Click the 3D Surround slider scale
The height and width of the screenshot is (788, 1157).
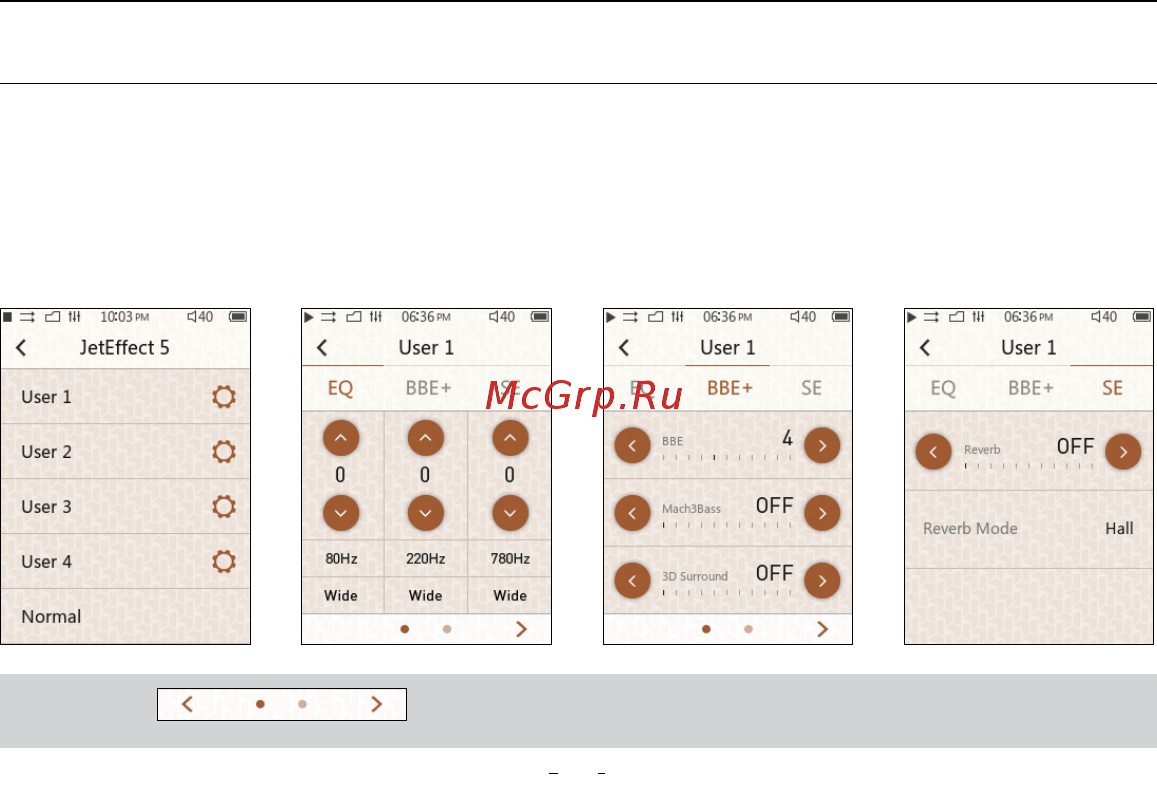727,592
